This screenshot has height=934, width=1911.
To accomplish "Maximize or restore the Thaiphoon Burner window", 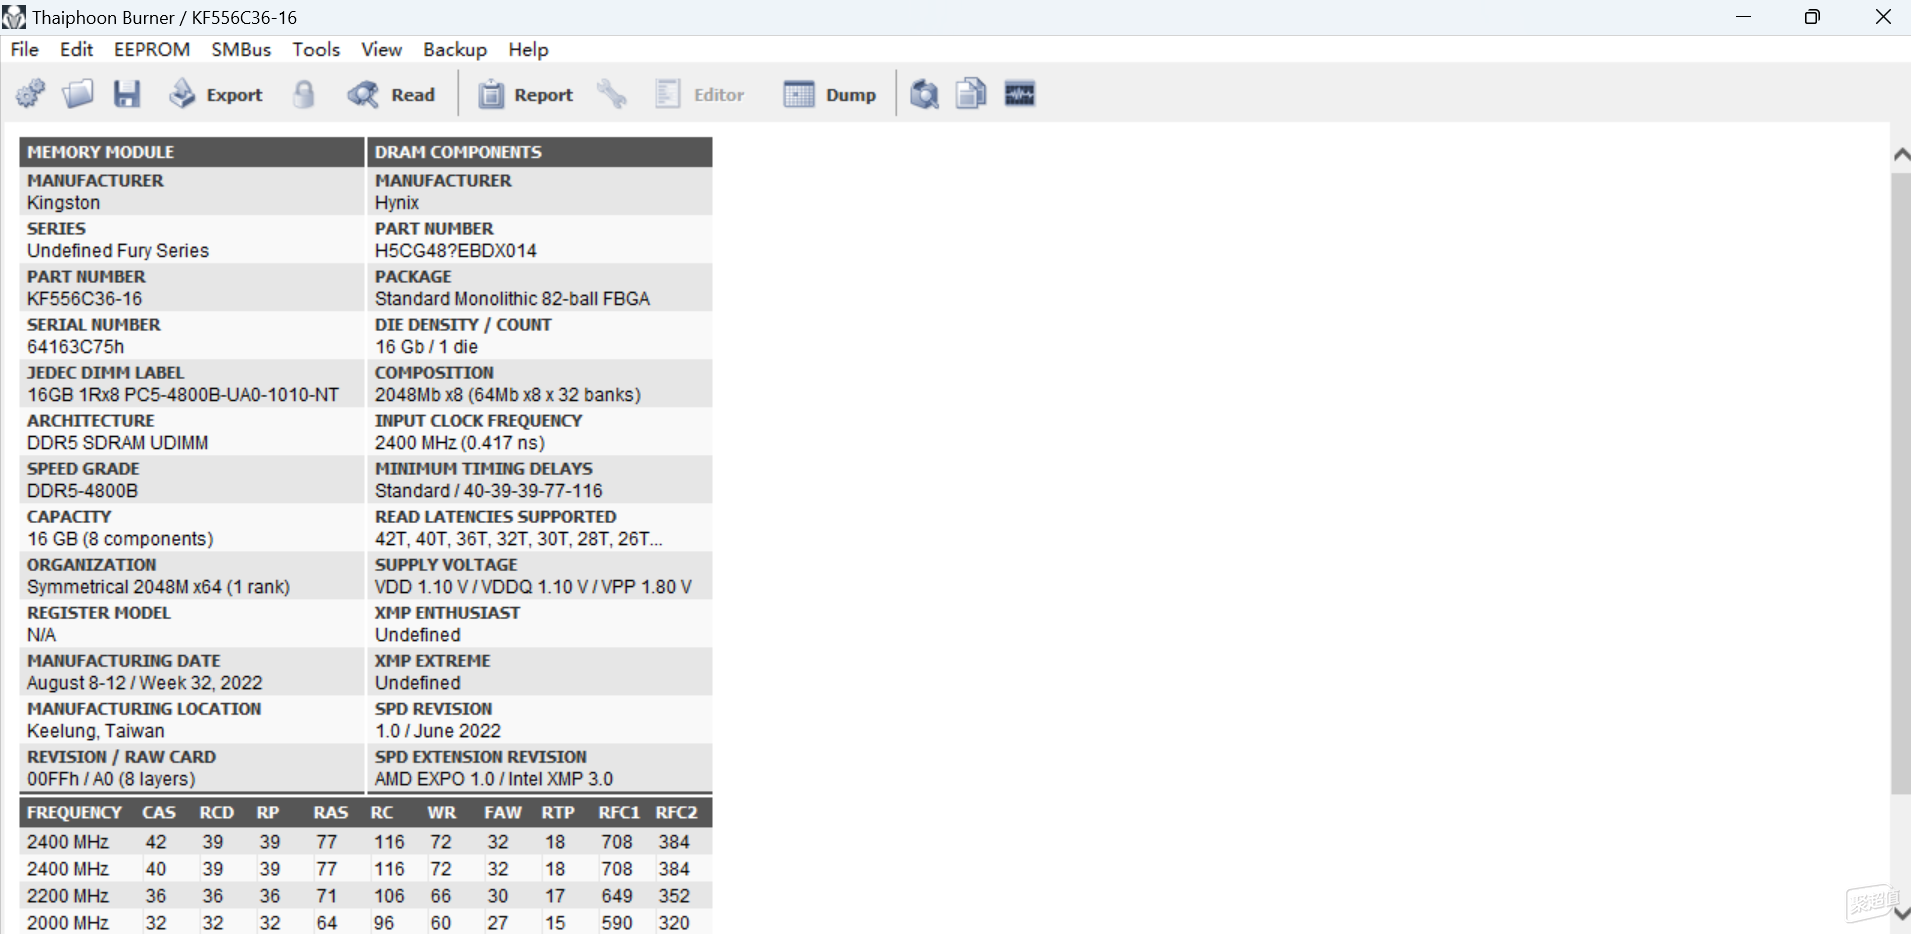I will tap(1812, 17).
